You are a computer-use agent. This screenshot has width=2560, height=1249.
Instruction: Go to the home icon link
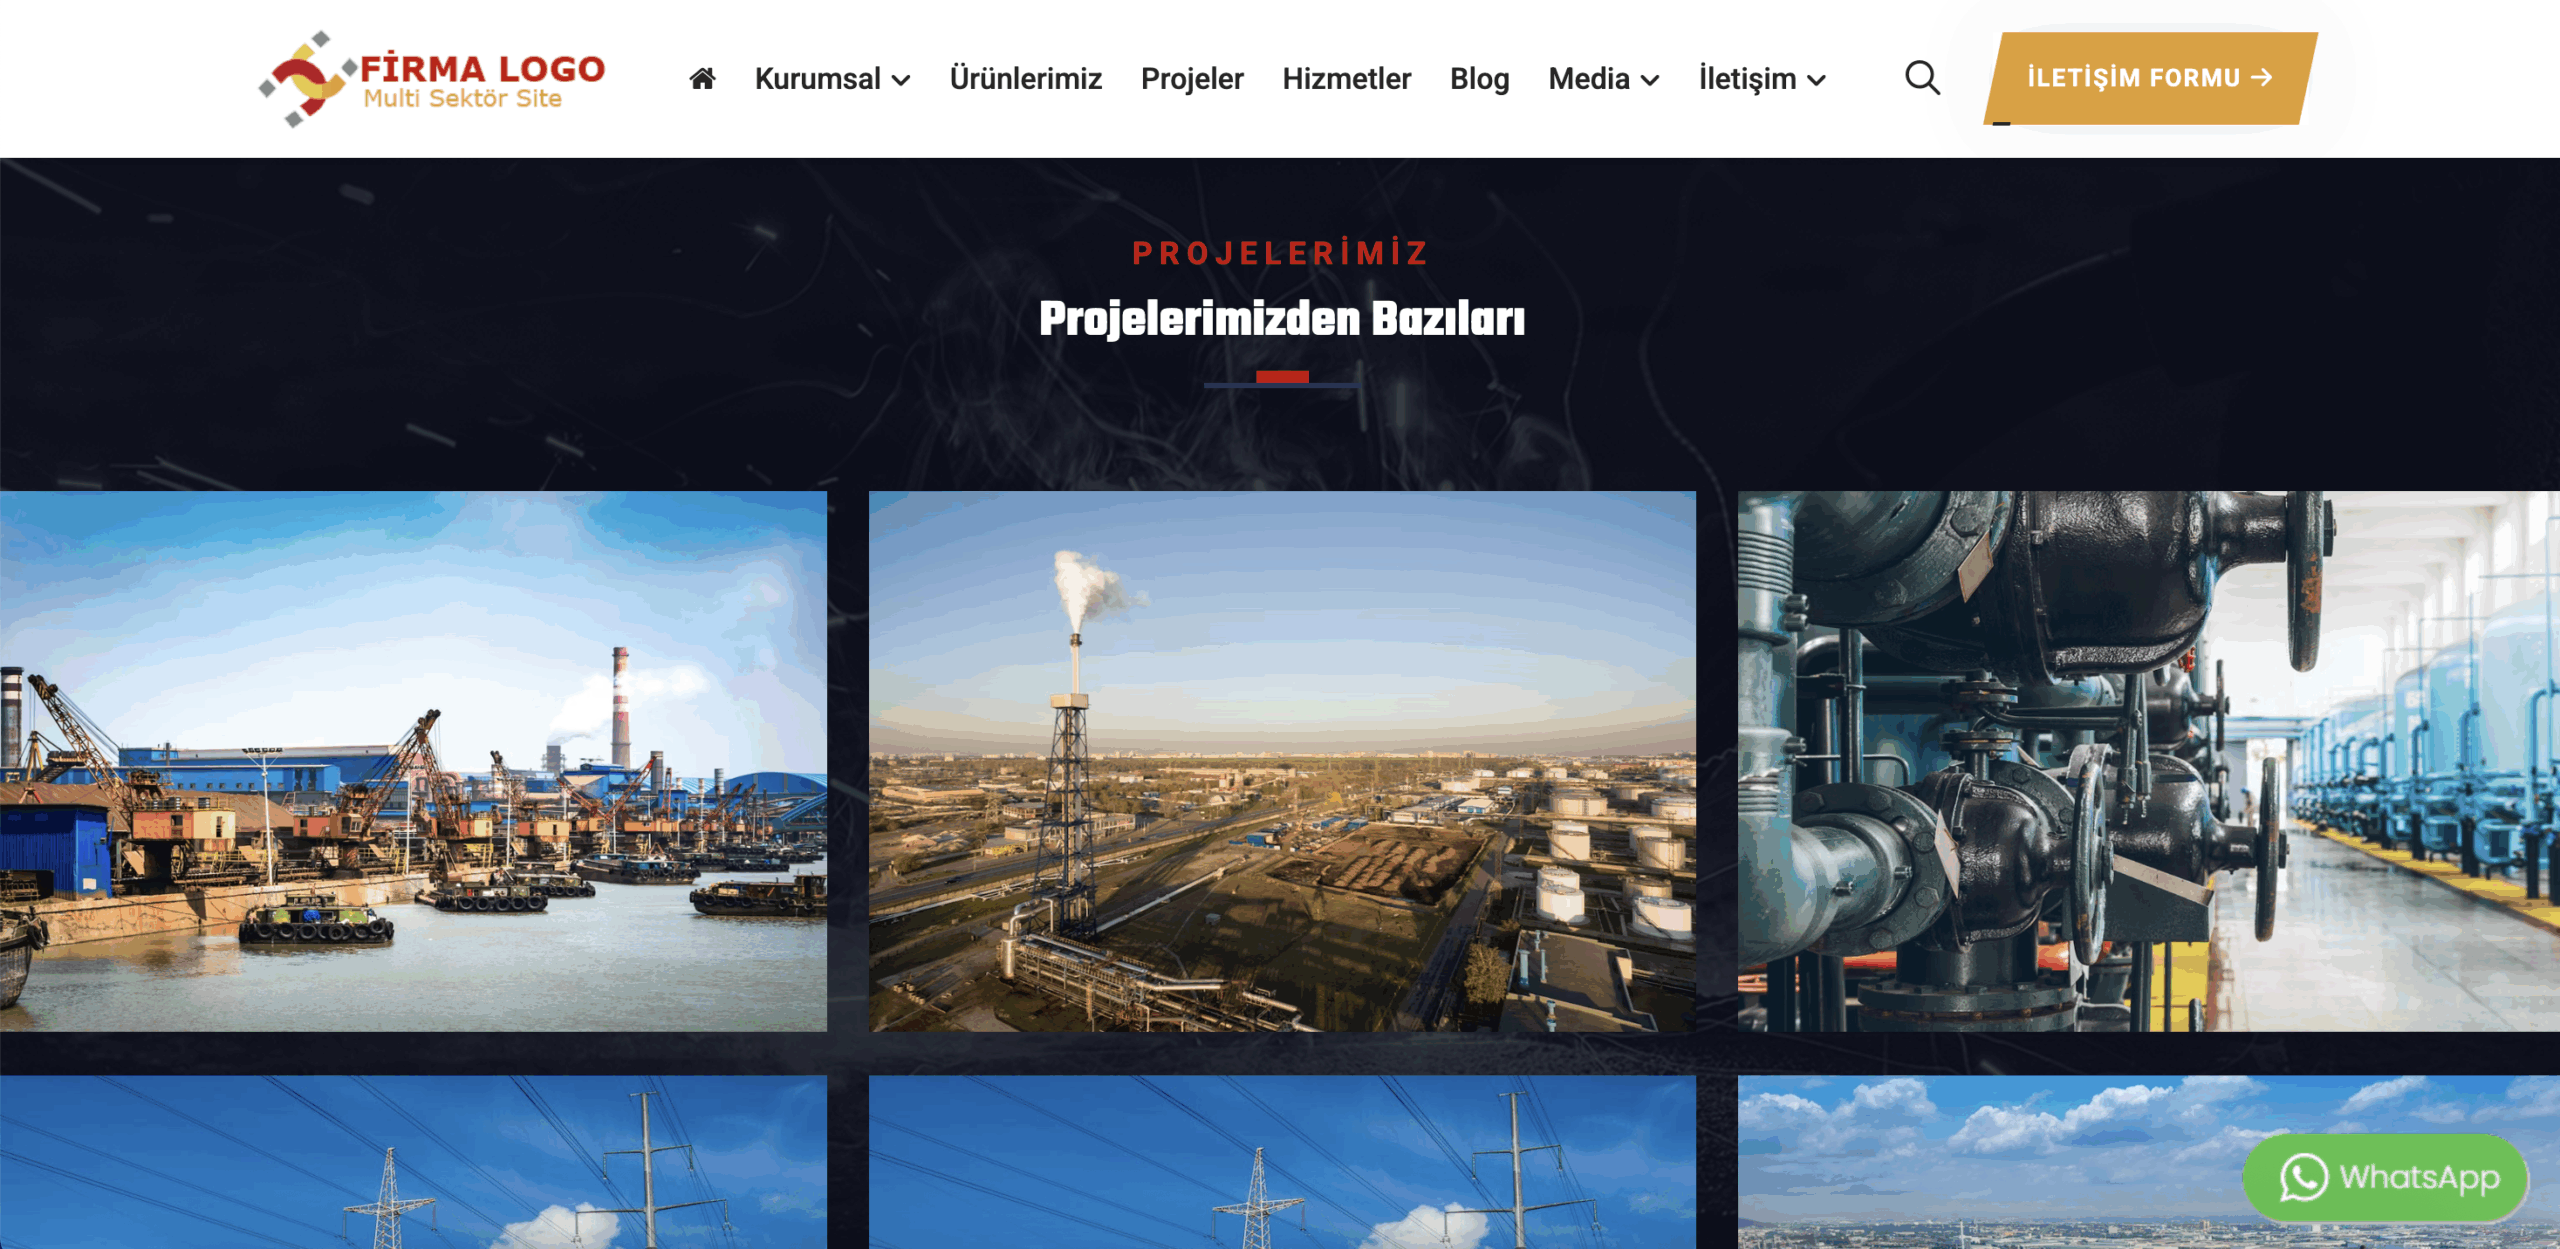pos(702,78)
